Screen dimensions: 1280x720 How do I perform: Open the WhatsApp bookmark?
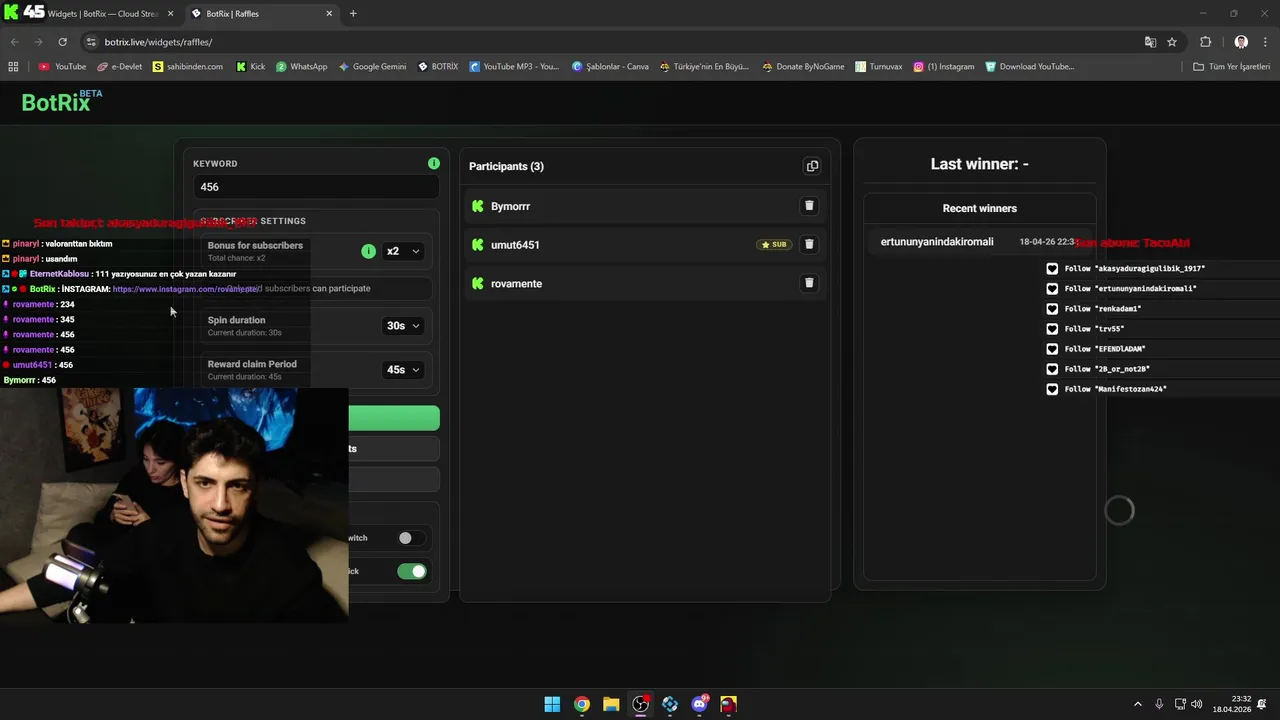click(x=301, y=67)
